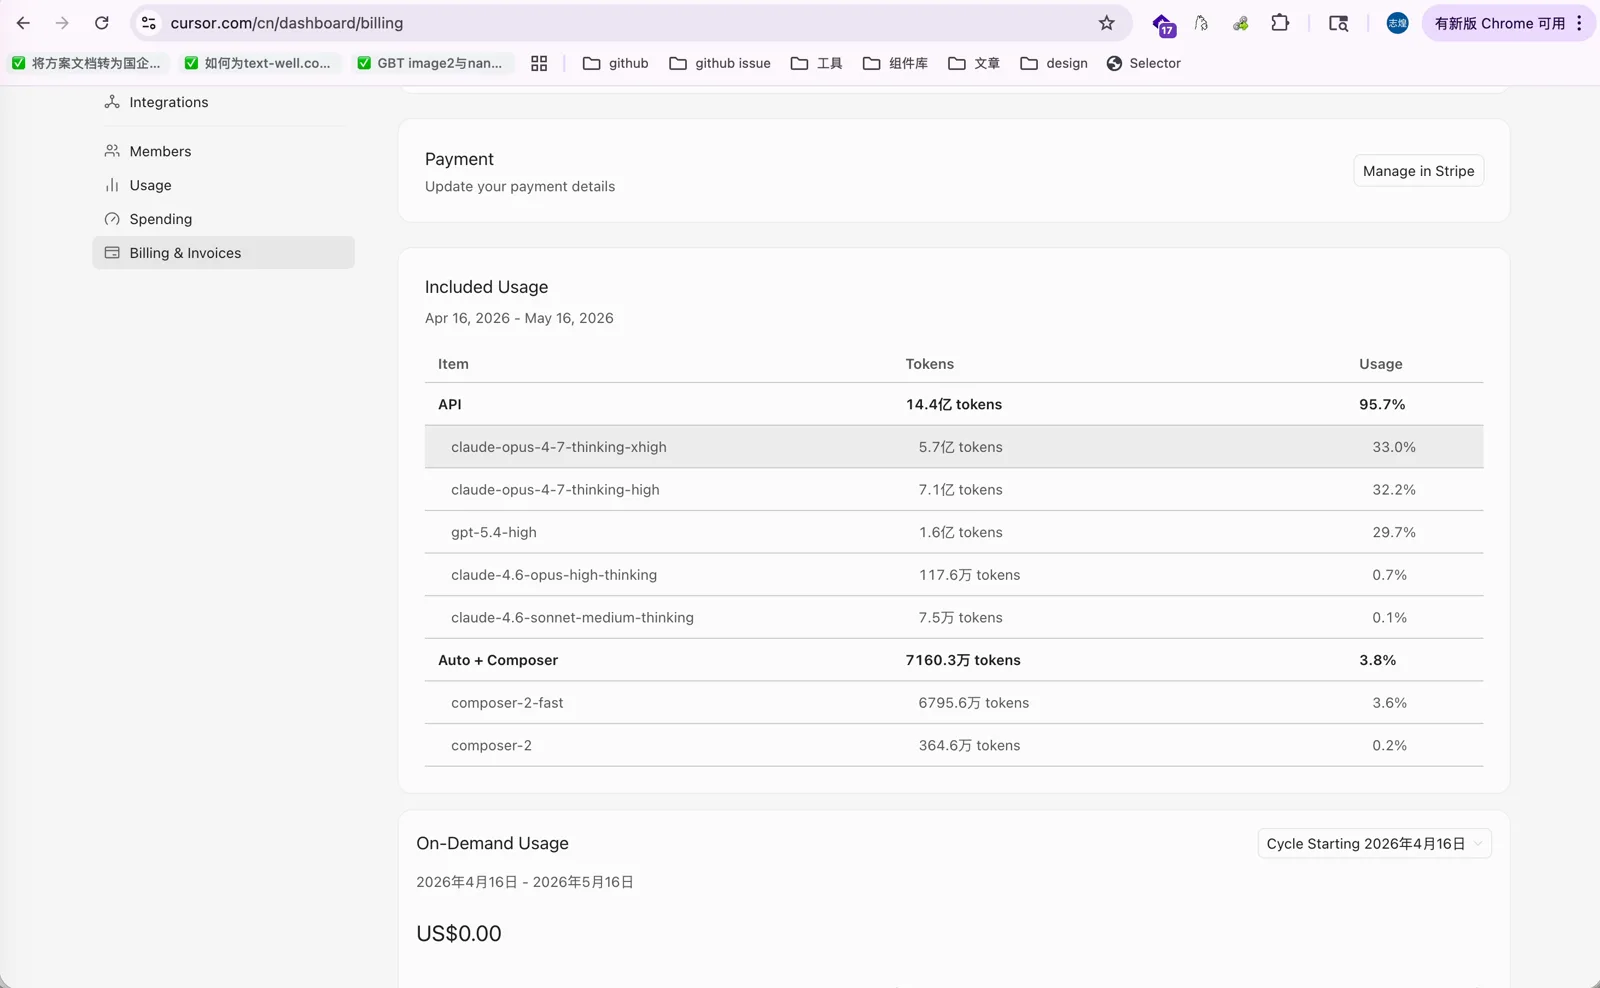The image size is (1600, 988).
Task: Click the 33.0% usage value
Action: pos(1394,447)
